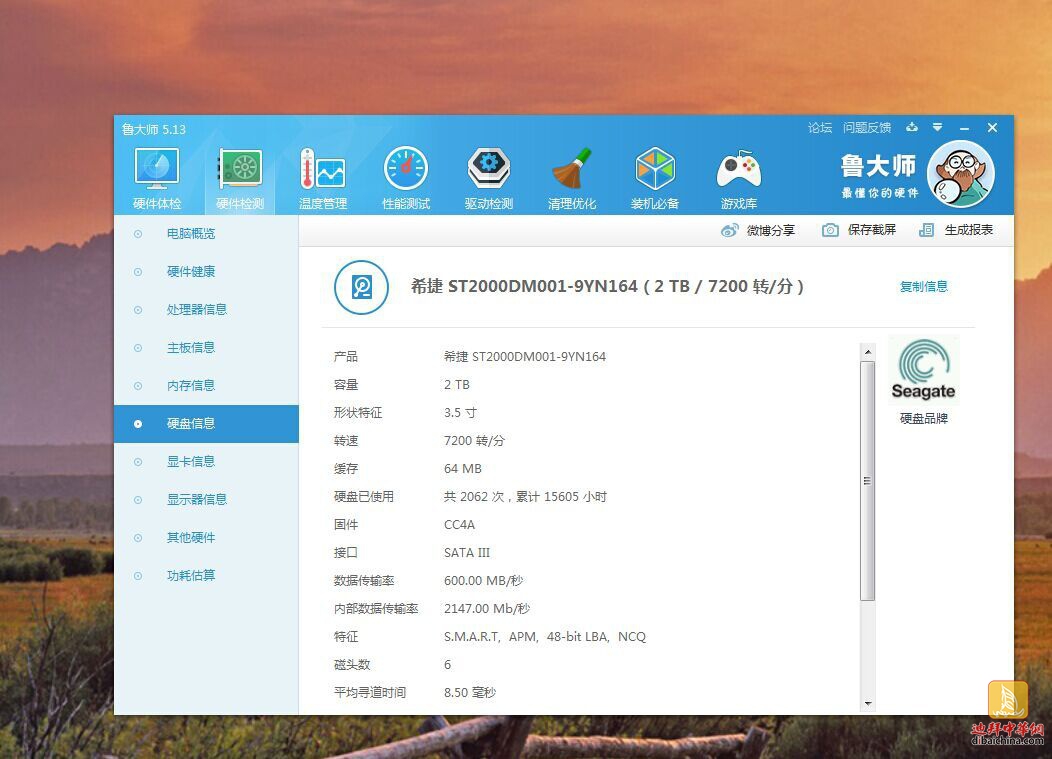Click the capacity value 2 TB

point(457,385)
